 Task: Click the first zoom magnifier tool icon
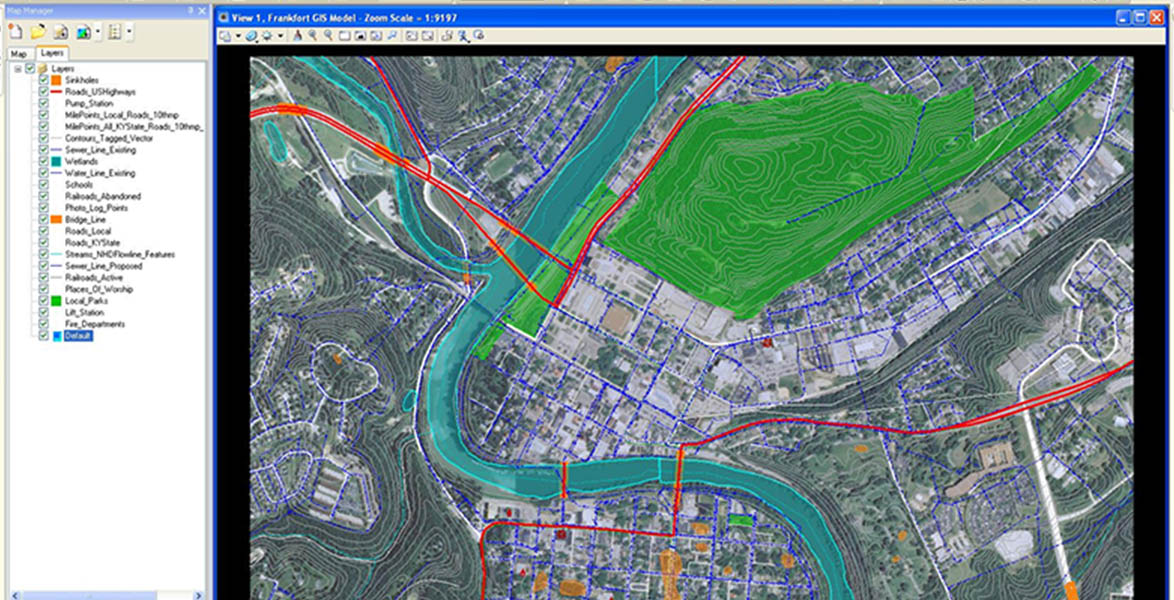[313, 36]
